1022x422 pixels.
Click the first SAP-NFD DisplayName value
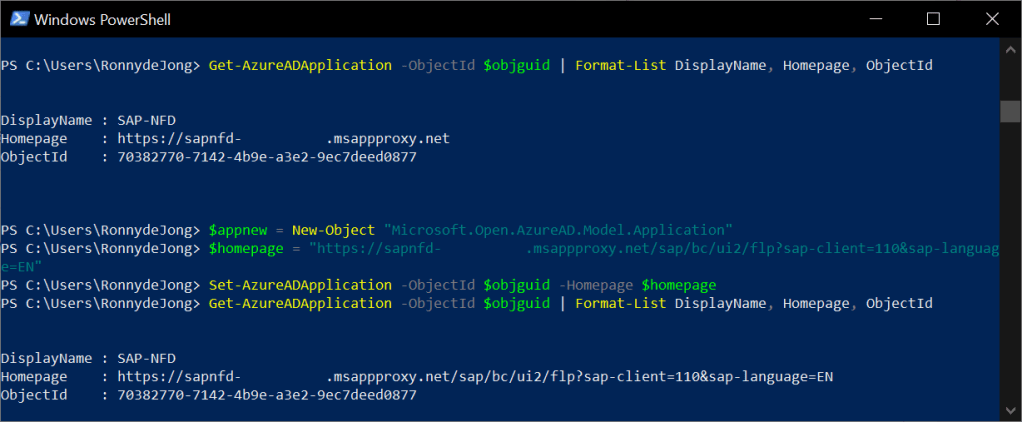tap(146, 120)
